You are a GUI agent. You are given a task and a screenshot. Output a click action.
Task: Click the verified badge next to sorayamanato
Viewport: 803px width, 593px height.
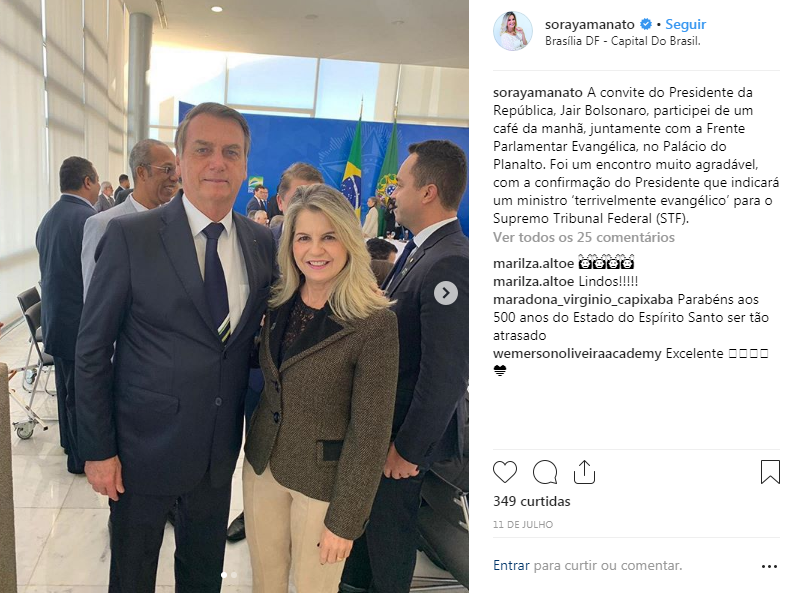click(x=646, y=24)
